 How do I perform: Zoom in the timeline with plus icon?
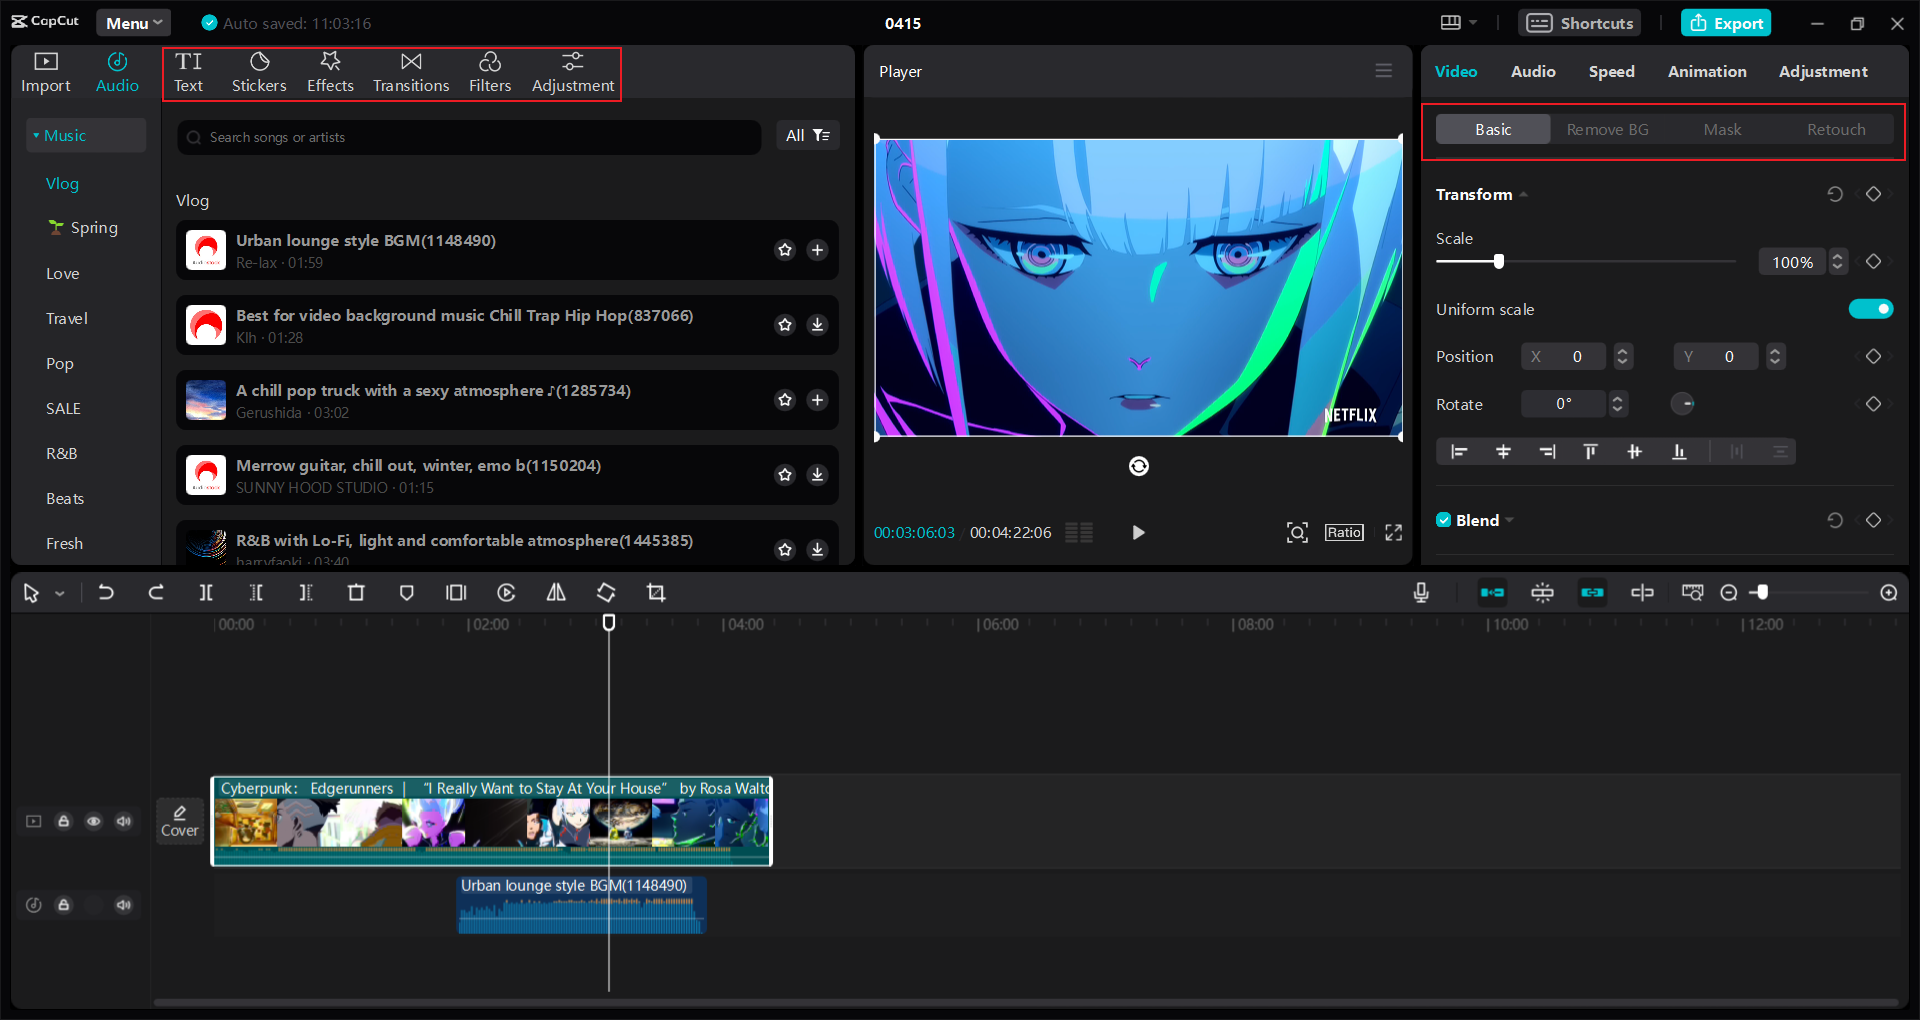1889,593
